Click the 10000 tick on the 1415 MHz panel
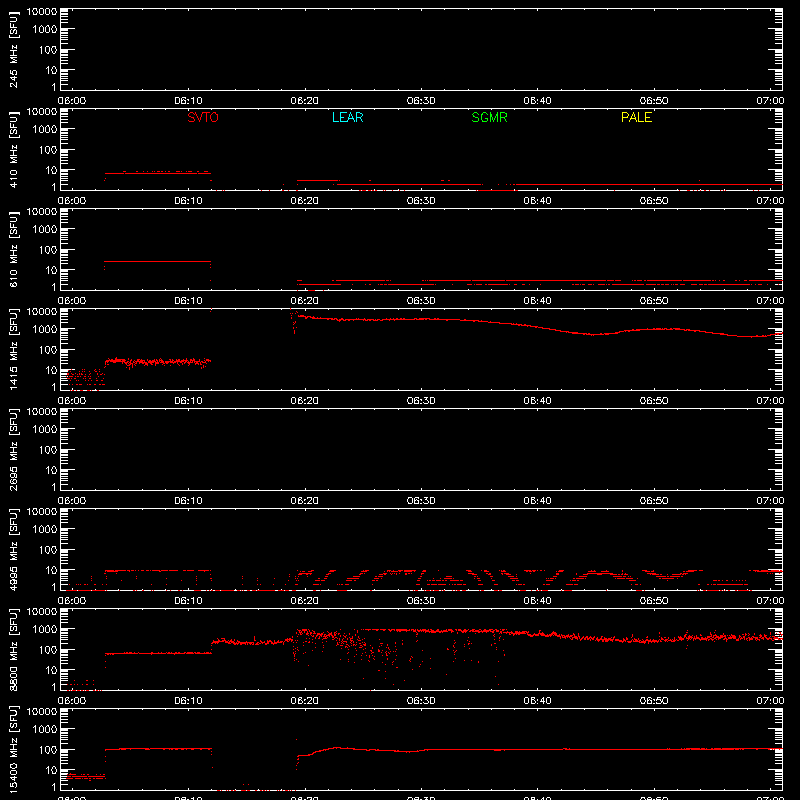The image size is (800, 800). pyautogui.click(x=42, y=312)
